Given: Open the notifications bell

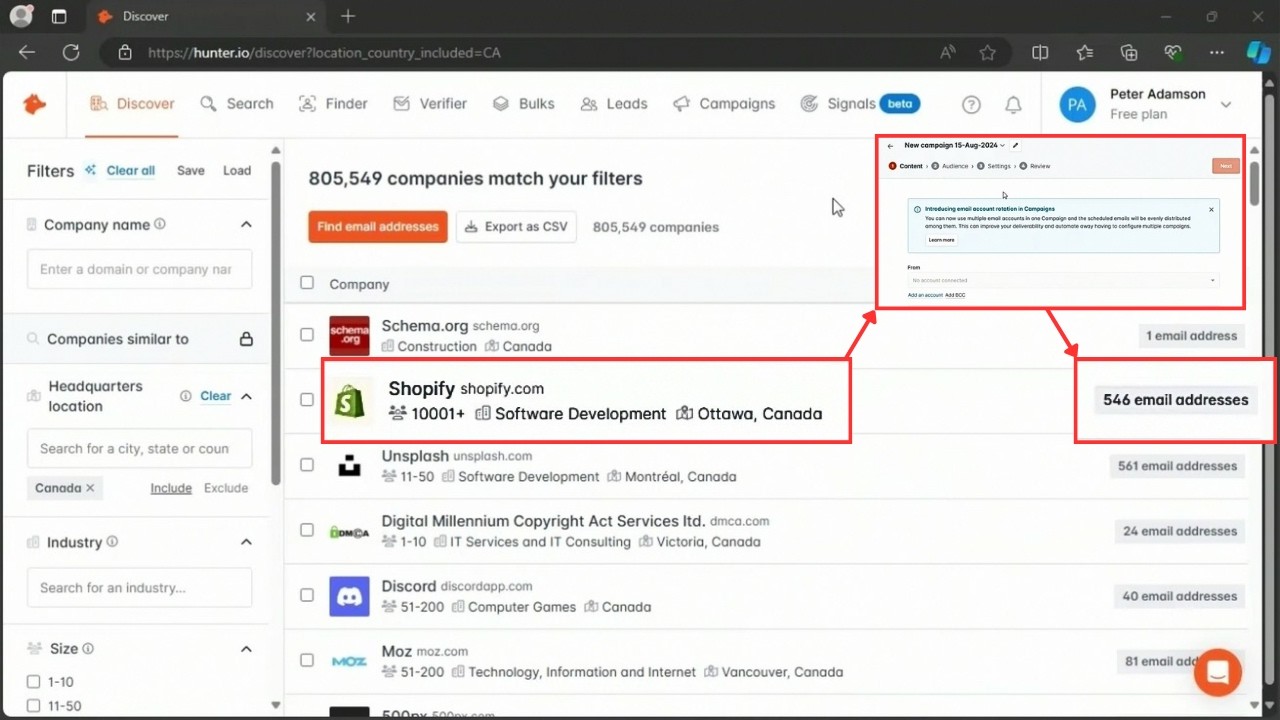Looking at the screenshot, I should (1013, 104).
